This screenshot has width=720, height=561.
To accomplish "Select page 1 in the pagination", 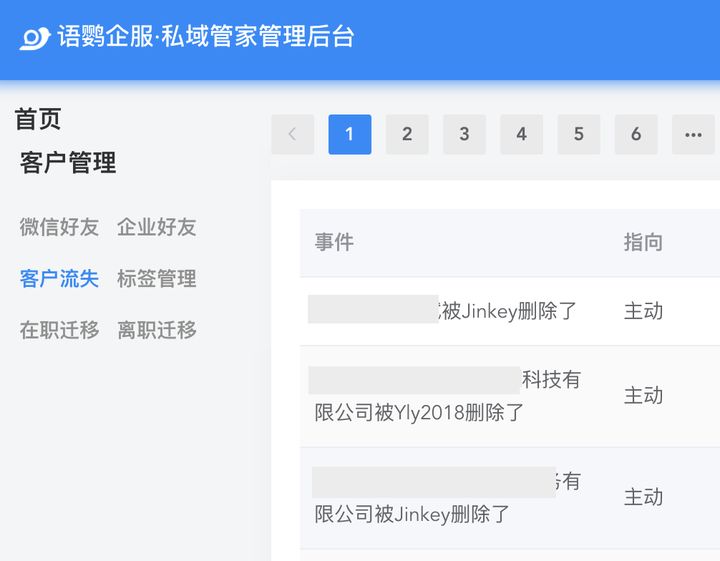I will point(349,134).
